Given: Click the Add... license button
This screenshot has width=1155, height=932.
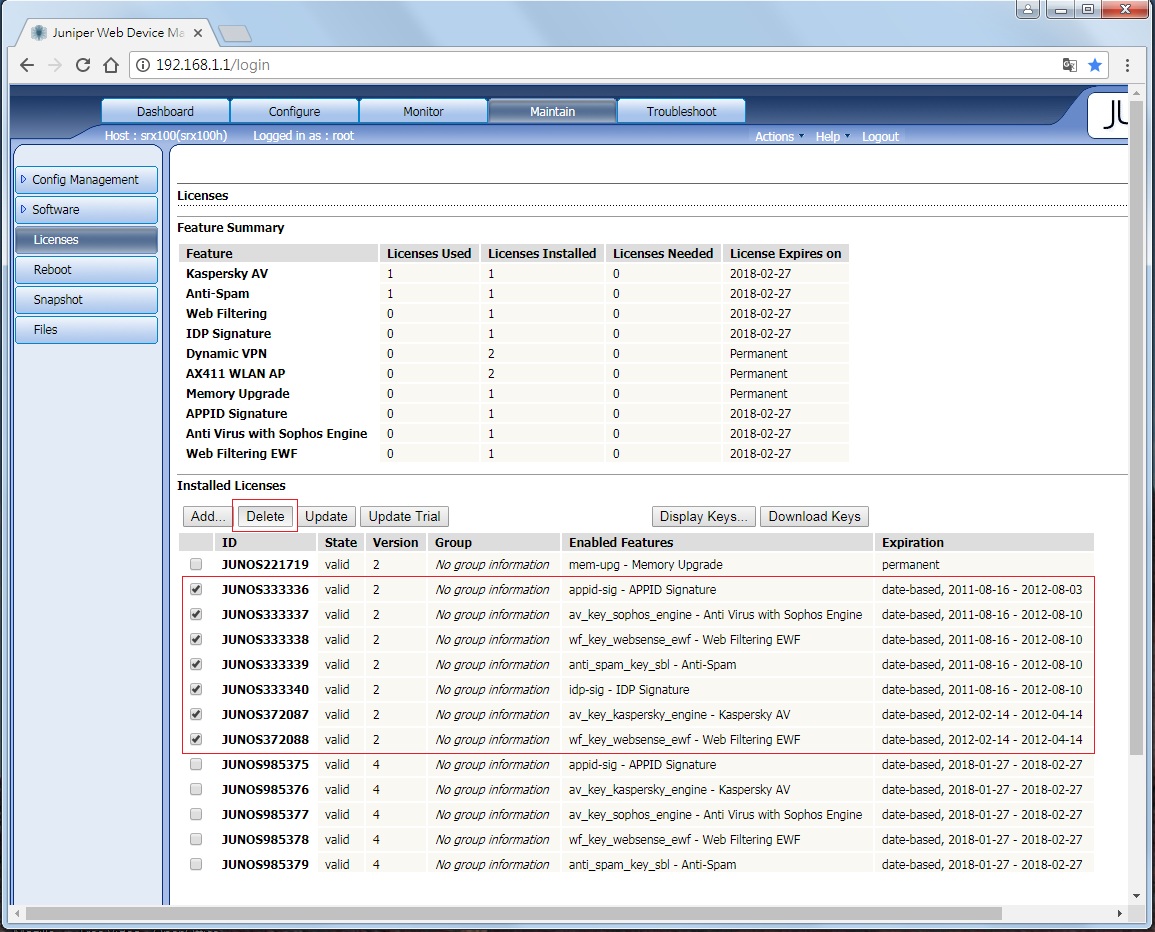Looking at the screenshot, I should click(x=208, y=516).
